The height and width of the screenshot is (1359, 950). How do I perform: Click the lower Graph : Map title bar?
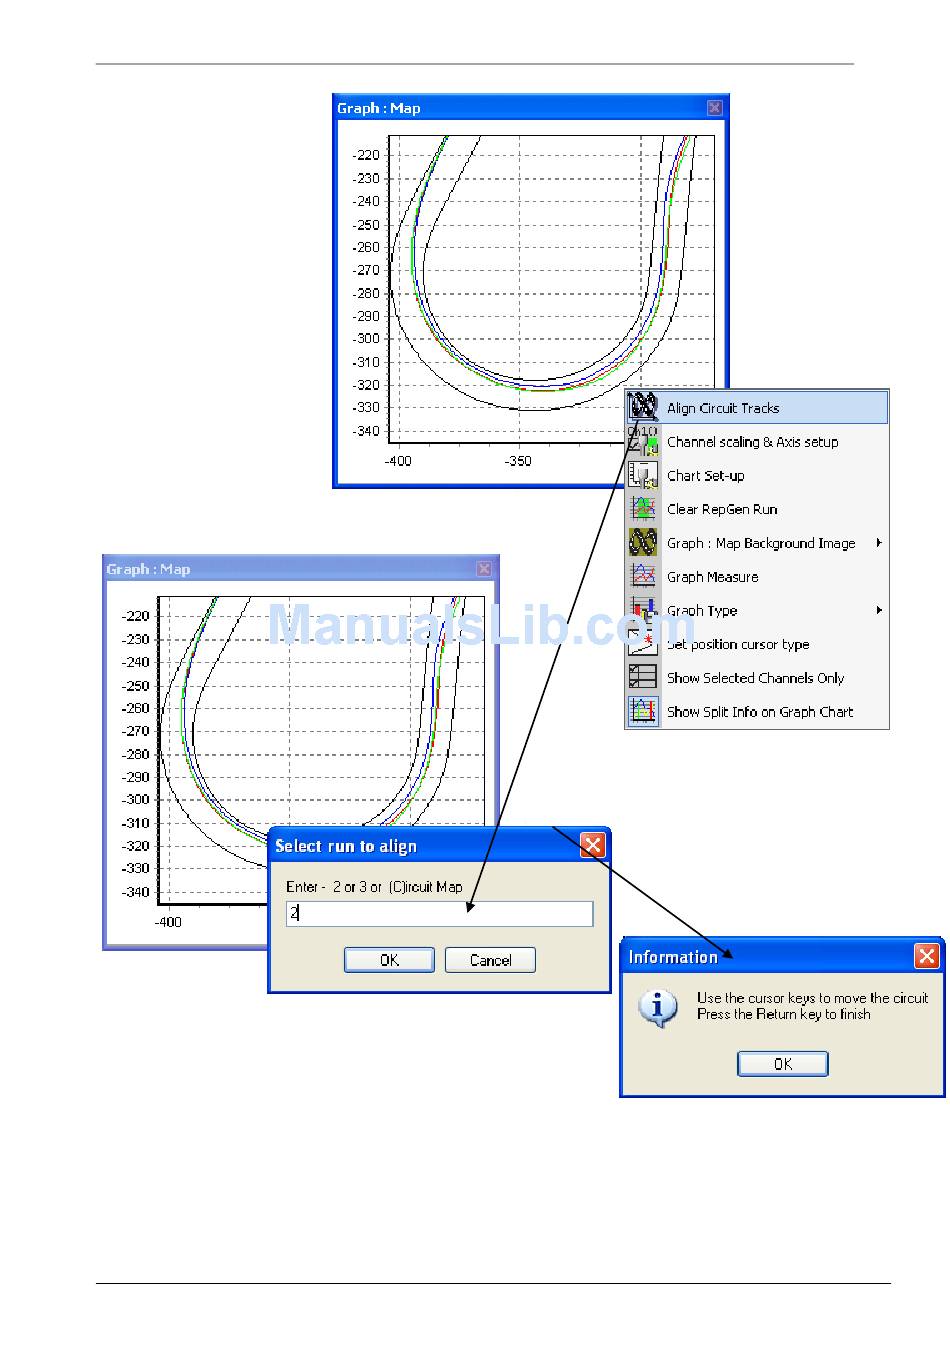pyautogui.click(x=300, y=569)
